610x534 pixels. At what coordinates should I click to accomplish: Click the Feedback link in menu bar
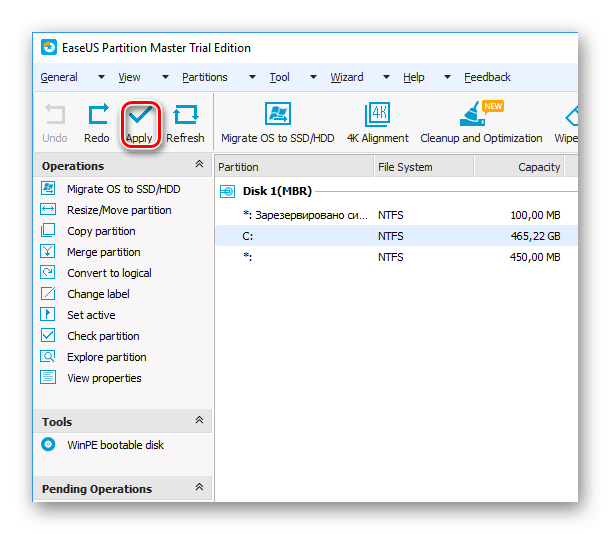pos(487,77)
